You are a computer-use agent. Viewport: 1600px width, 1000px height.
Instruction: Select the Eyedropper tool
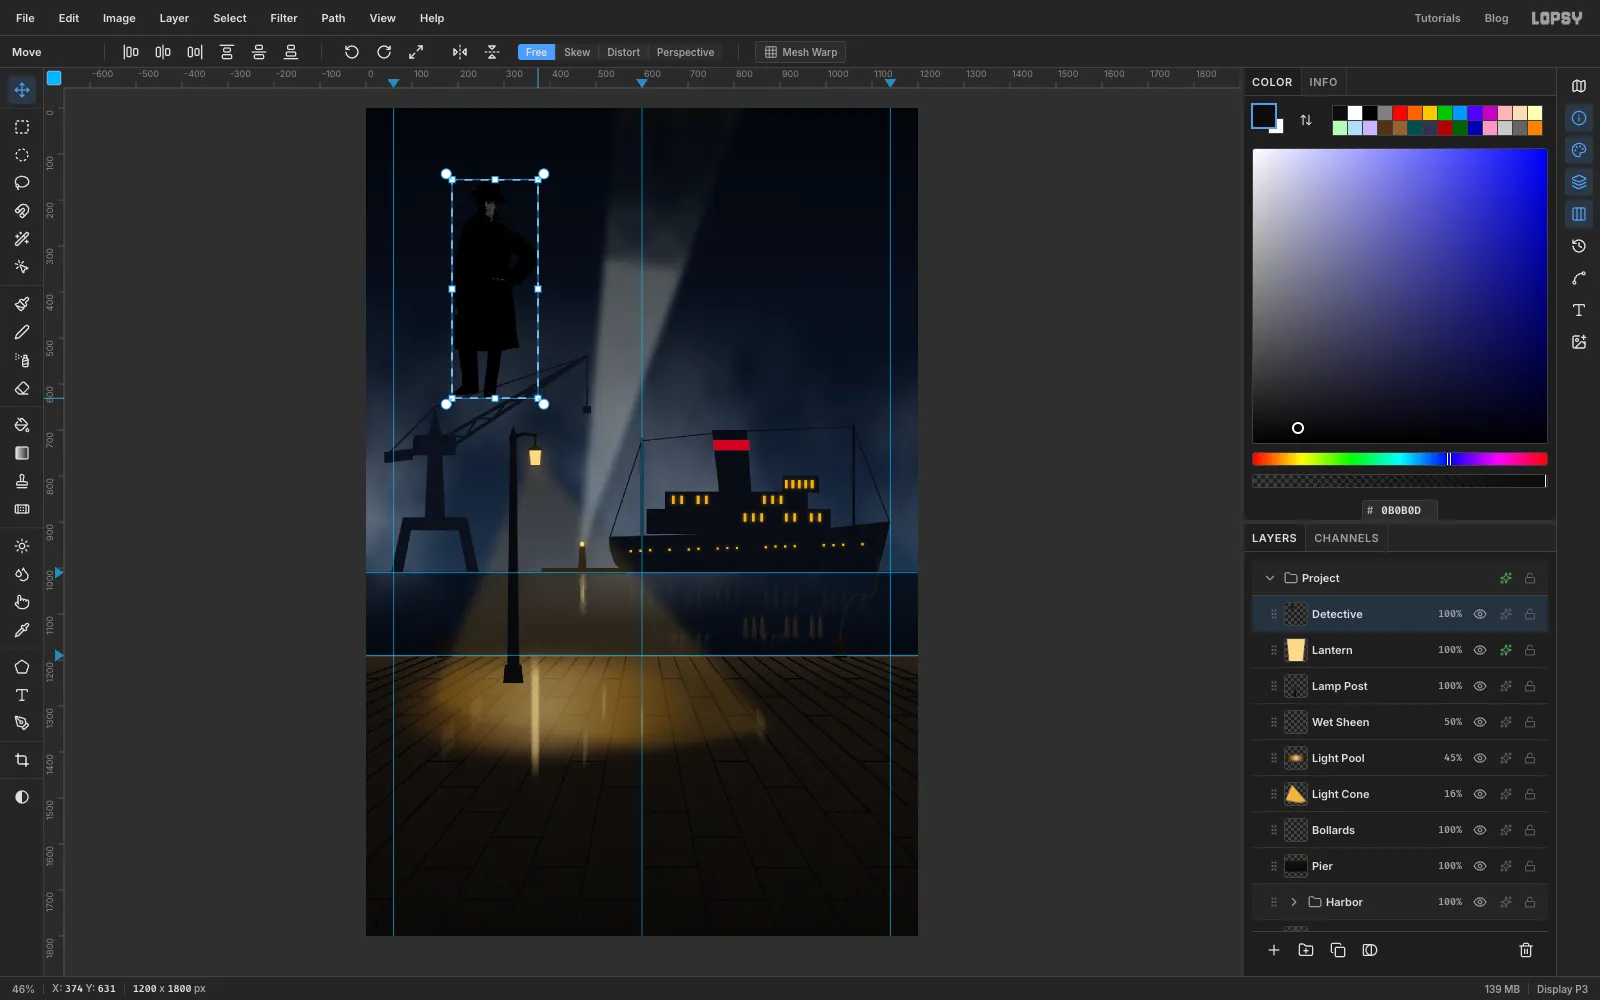point(22,630)
